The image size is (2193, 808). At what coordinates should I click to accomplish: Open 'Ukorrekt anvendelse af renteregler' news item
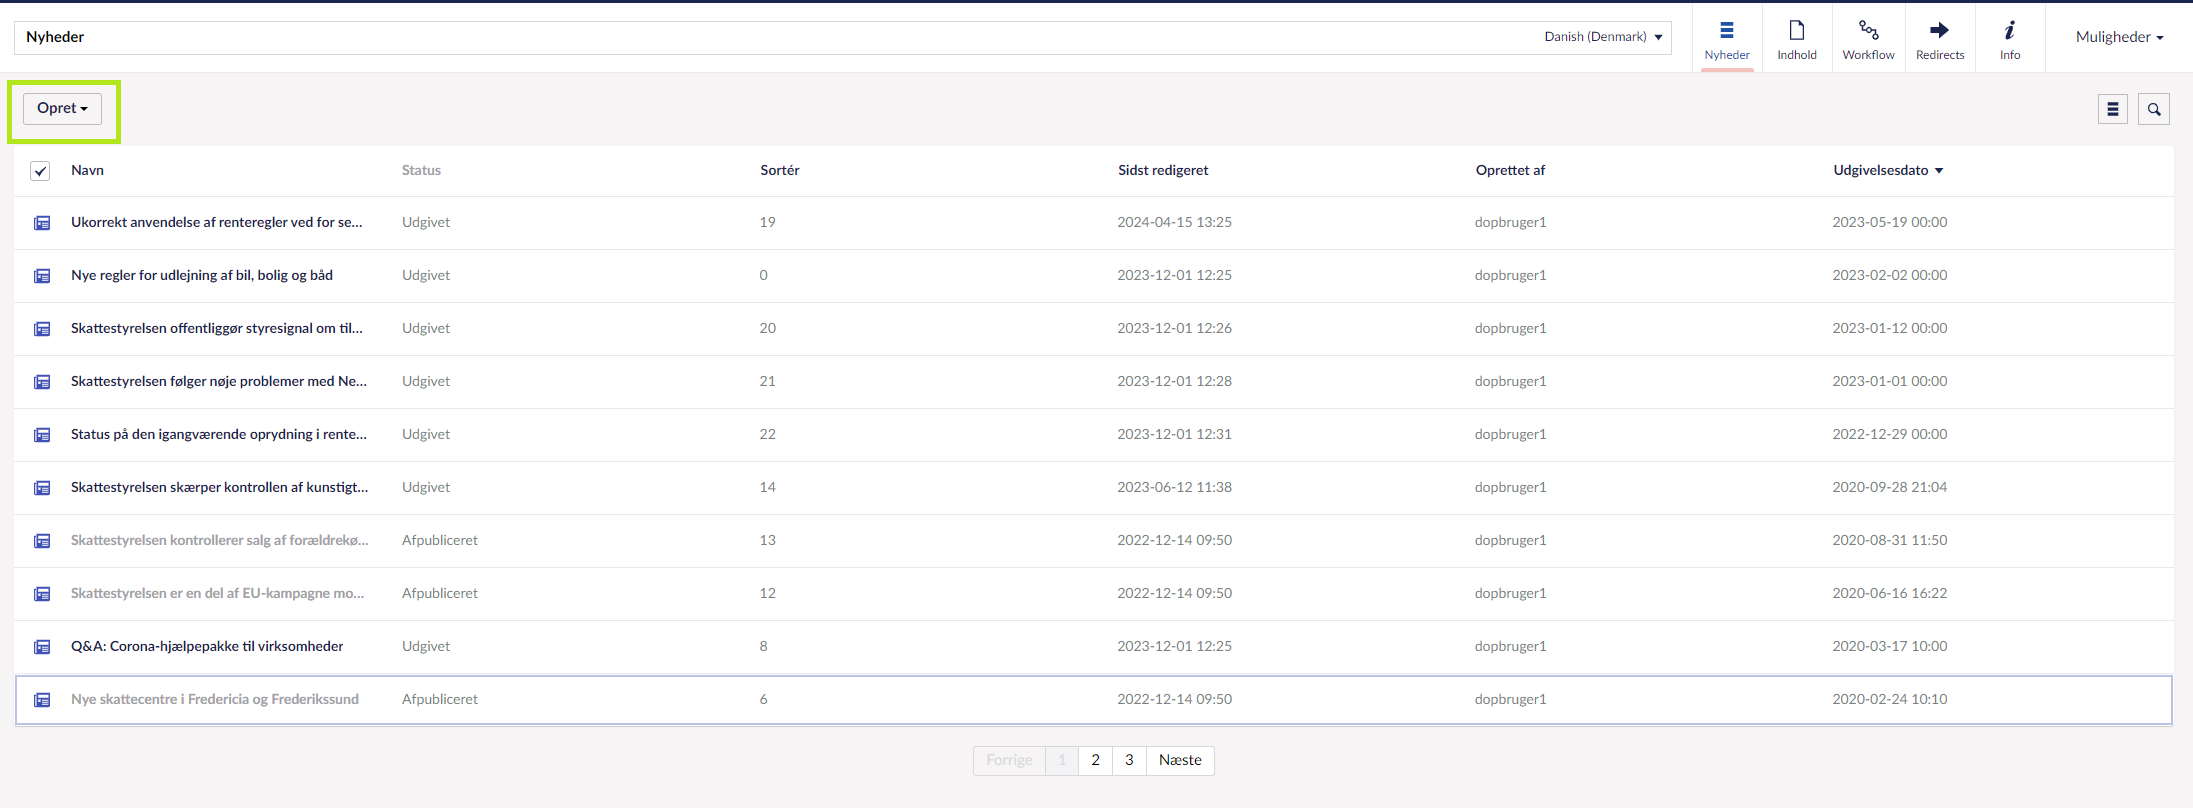click(216, 222)
